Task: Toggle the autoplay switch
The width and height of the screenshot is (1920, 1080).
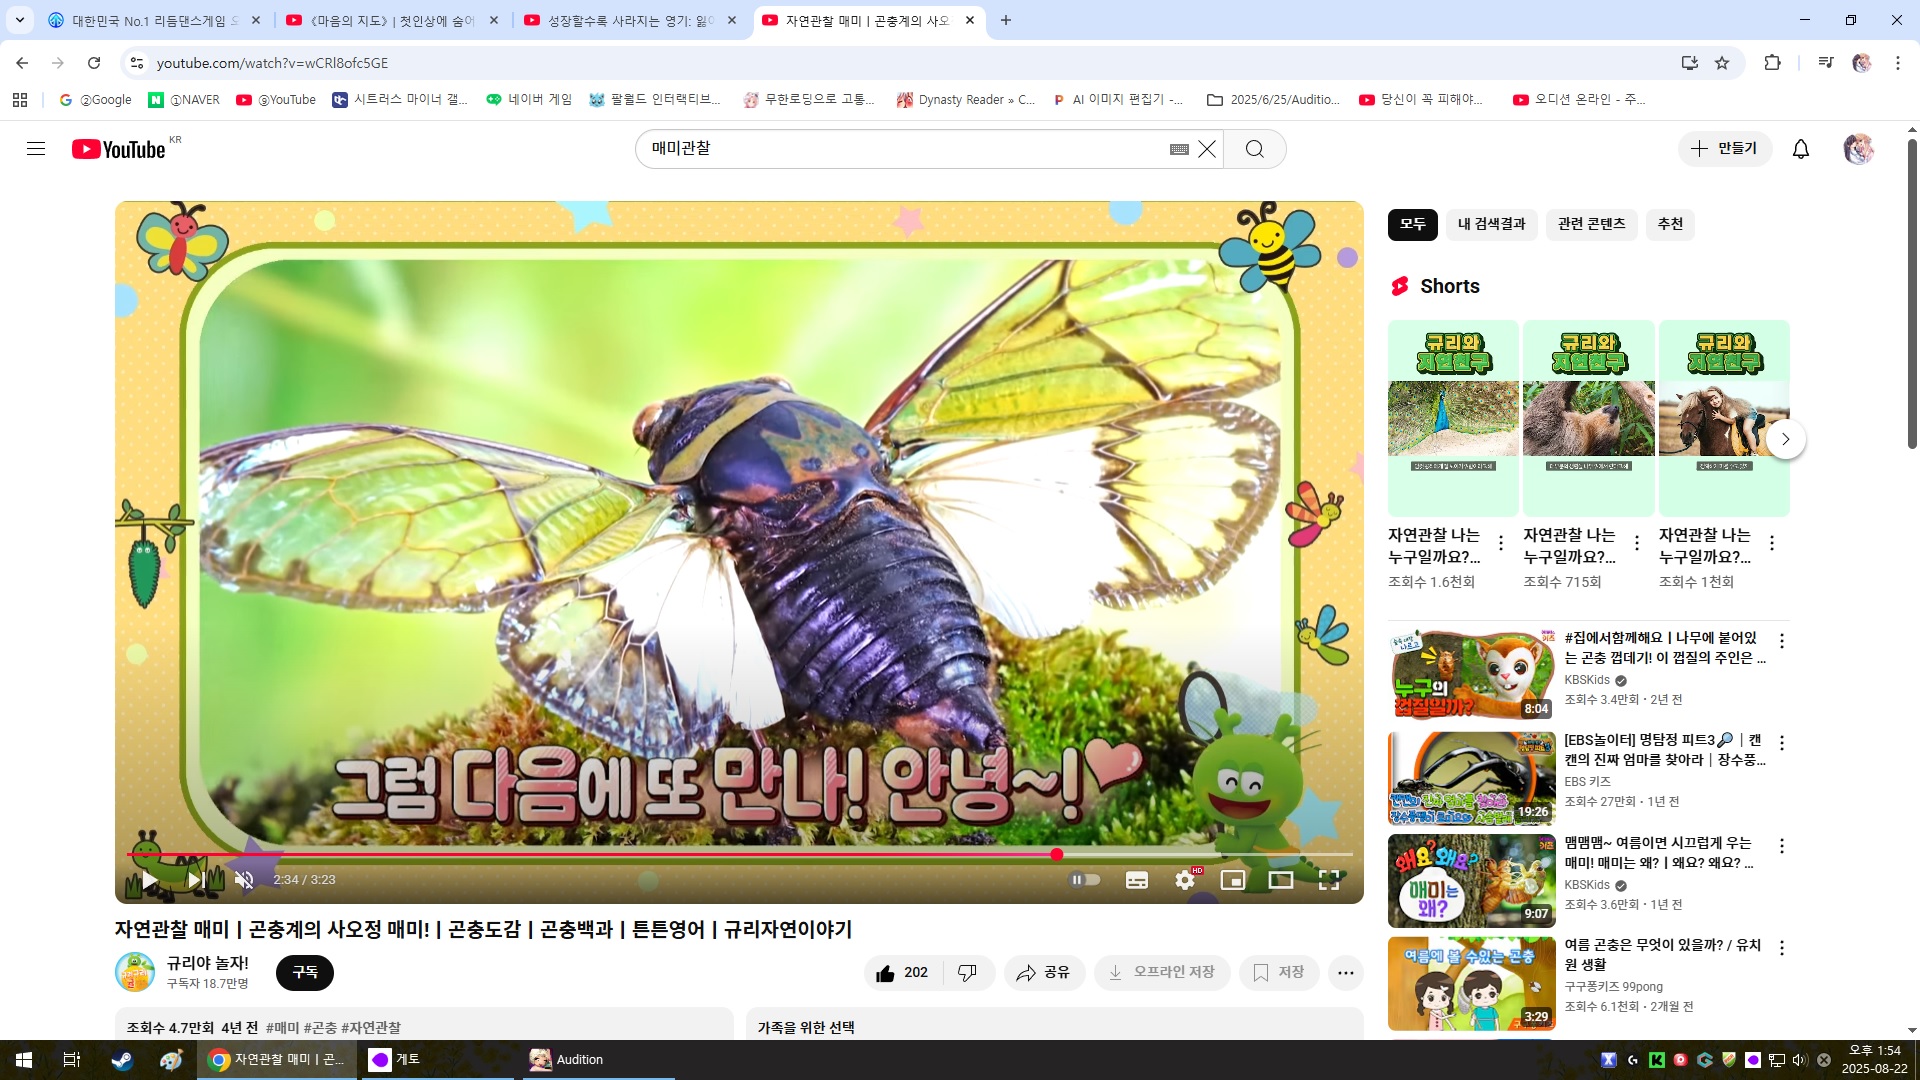Action: click(x=1085, y=880)
